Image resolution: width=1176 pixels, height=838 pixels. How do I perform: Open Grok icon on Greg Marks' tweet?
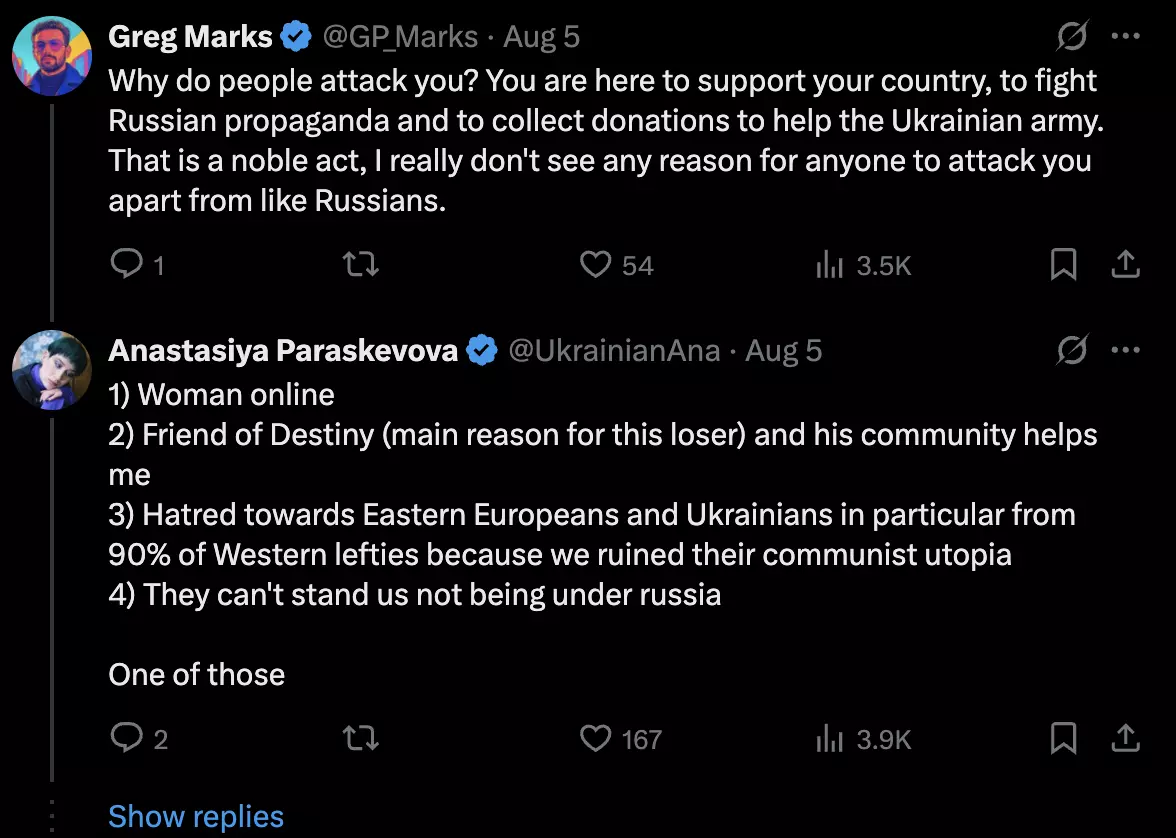click(1072, 36)
